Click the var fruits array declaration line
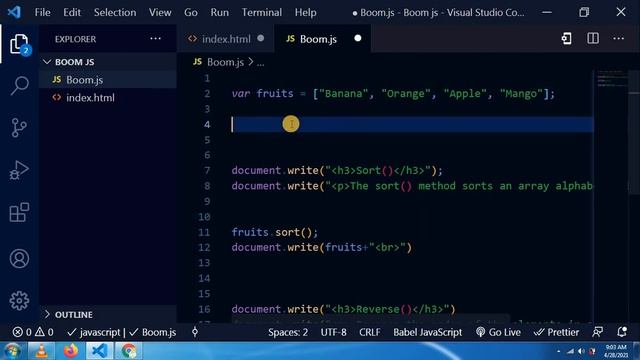 pos(393,94)
